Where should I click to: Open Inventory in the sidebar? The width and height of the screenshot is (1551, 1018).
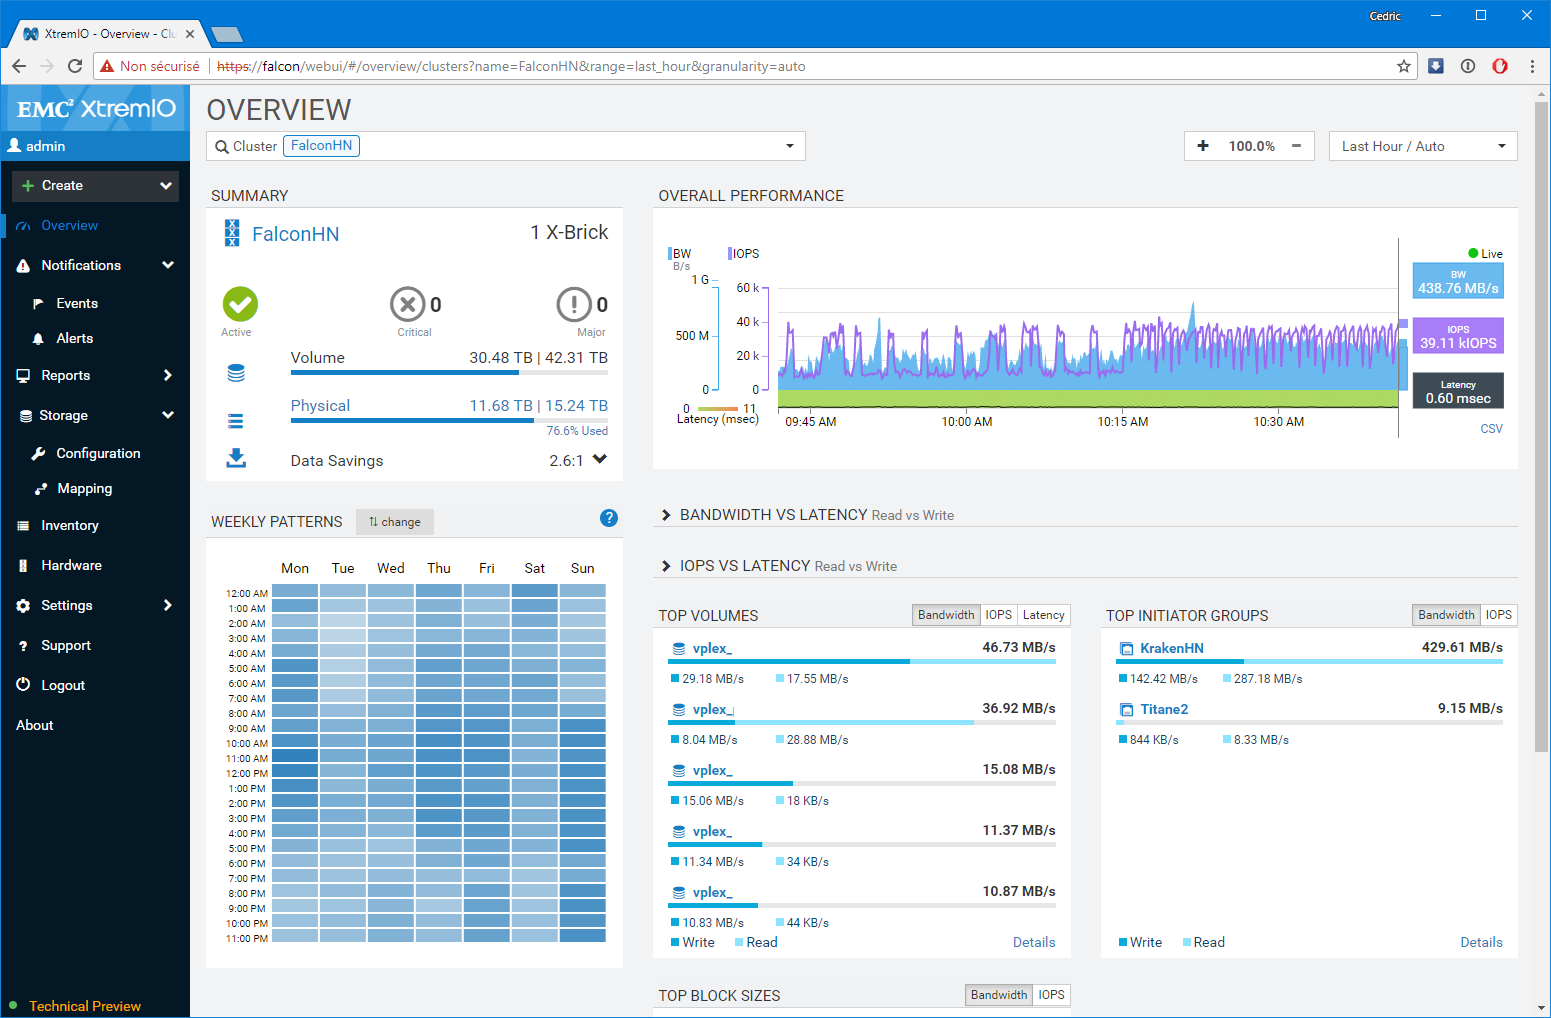pyautogui.click(x=69, y=525)
